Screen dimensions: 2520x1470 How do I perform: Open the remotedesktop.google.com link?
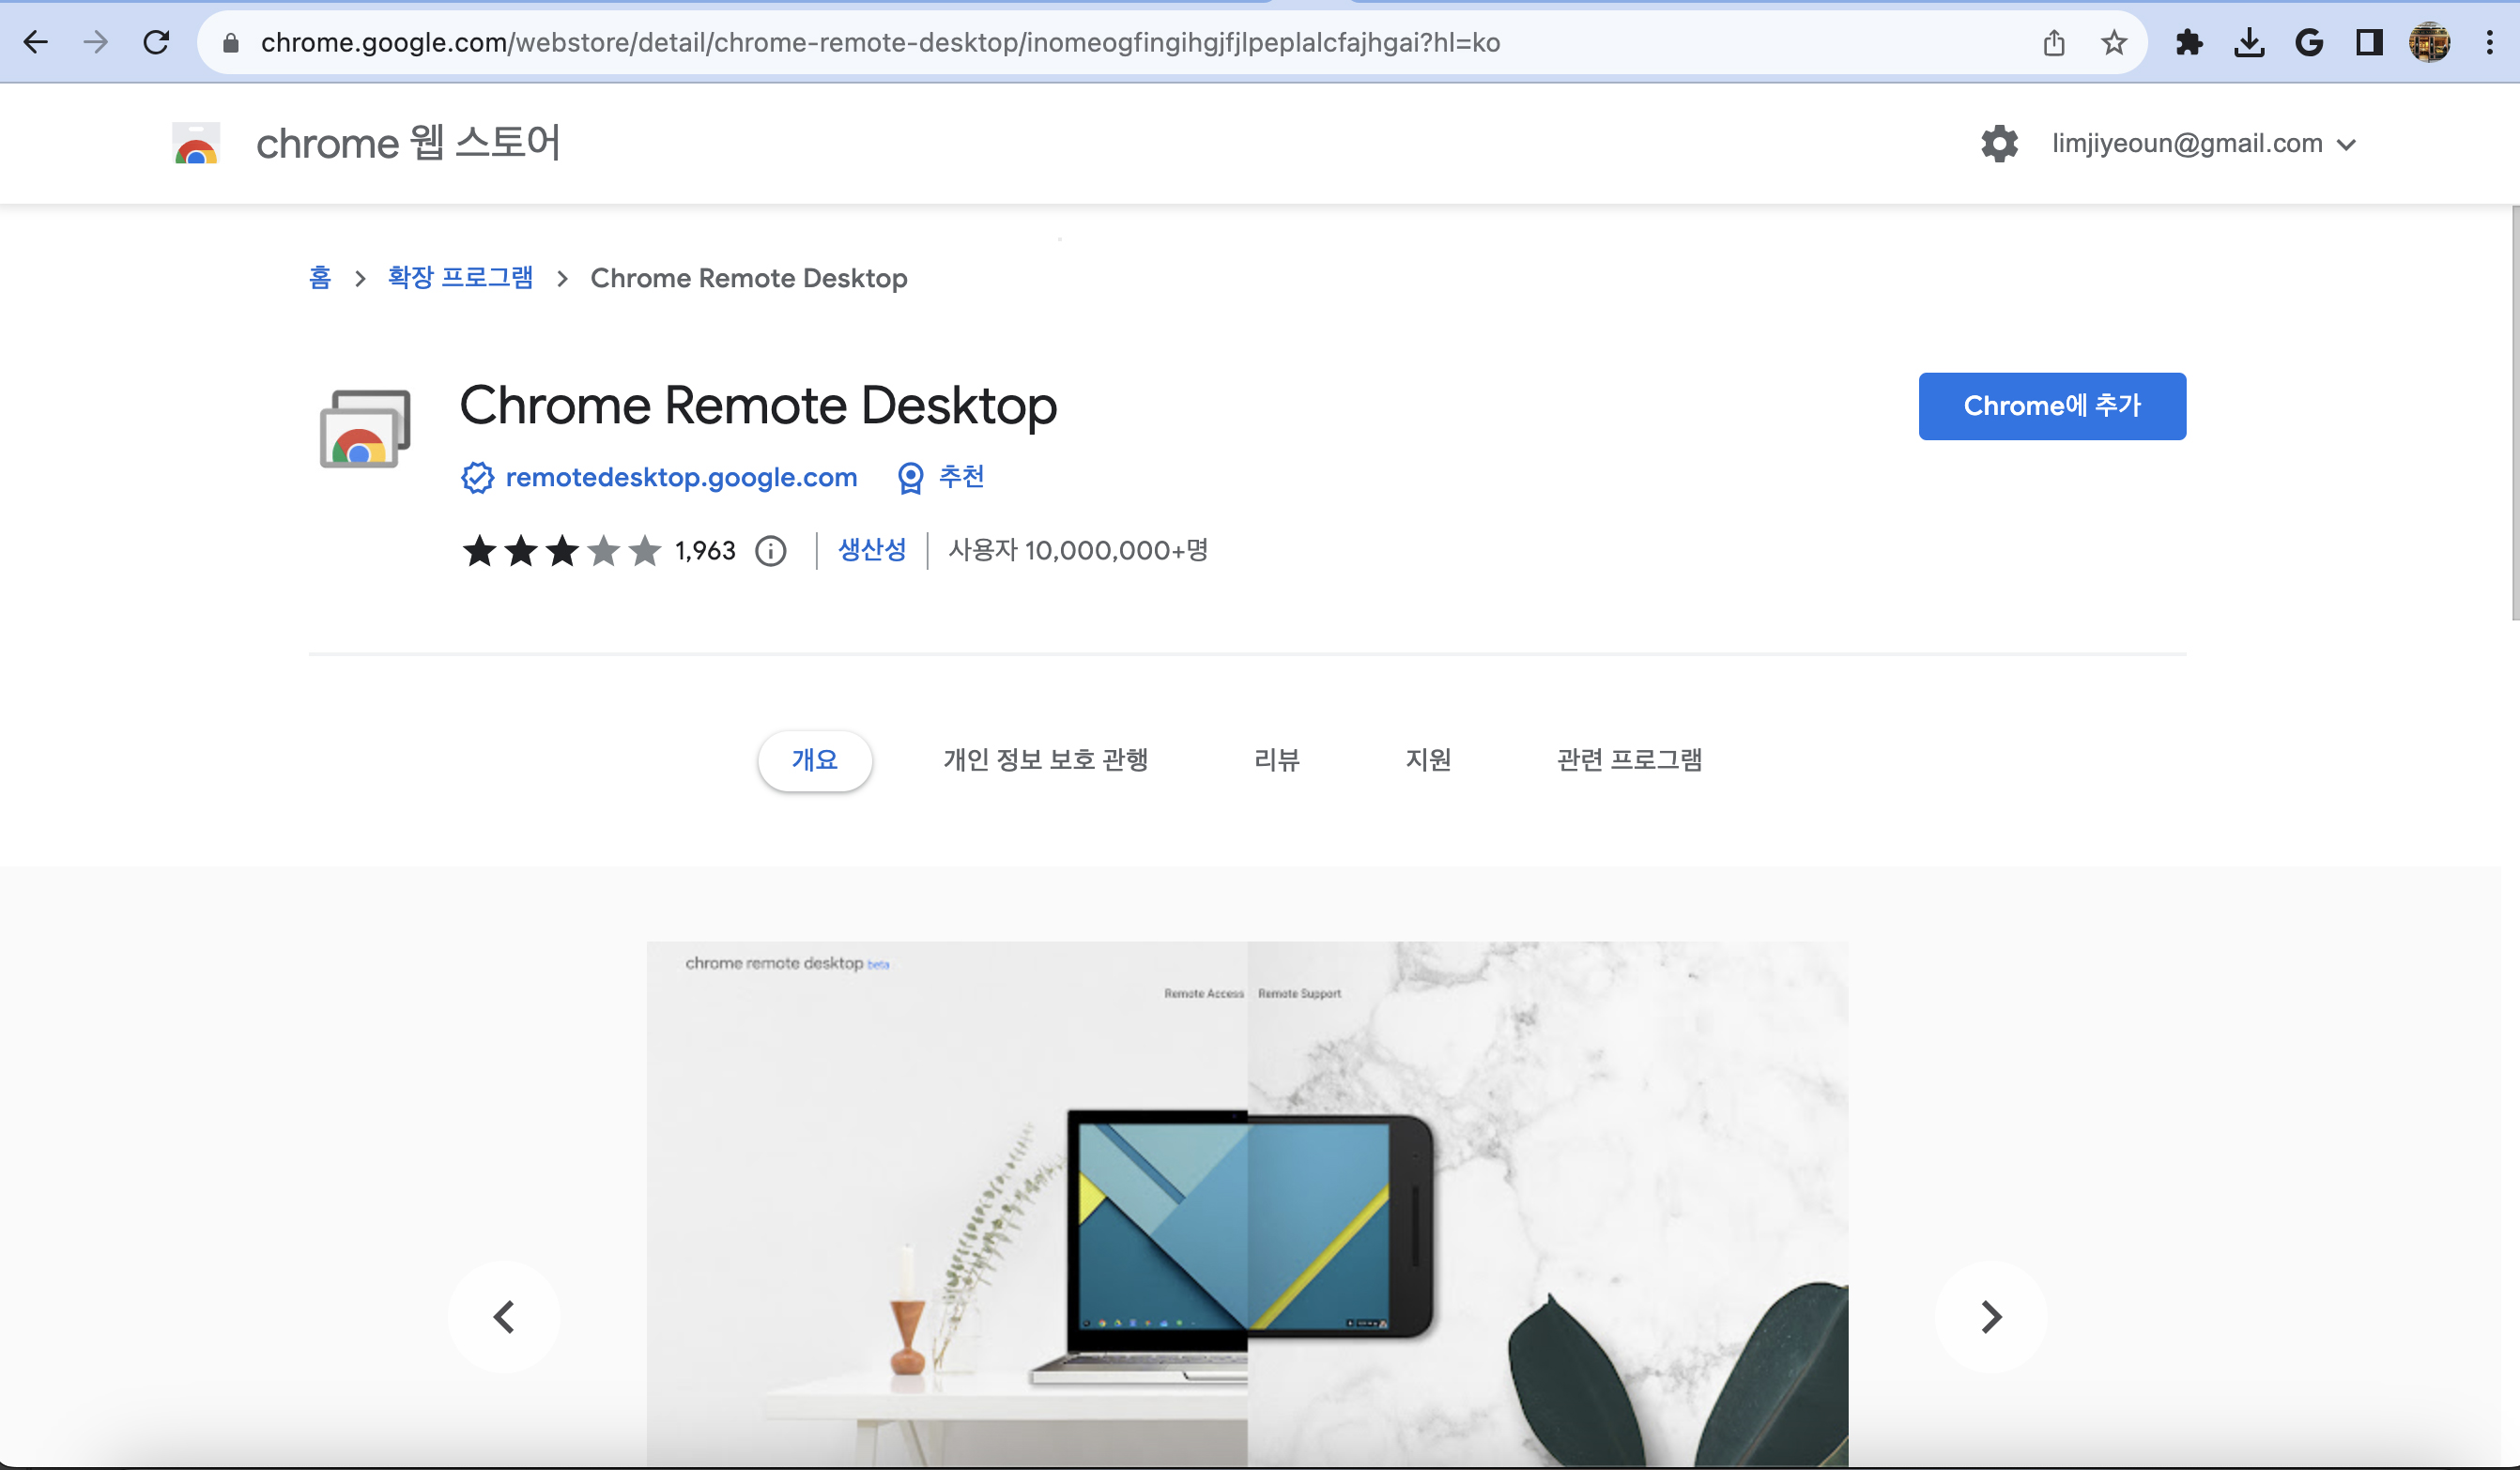pos(681,478)
